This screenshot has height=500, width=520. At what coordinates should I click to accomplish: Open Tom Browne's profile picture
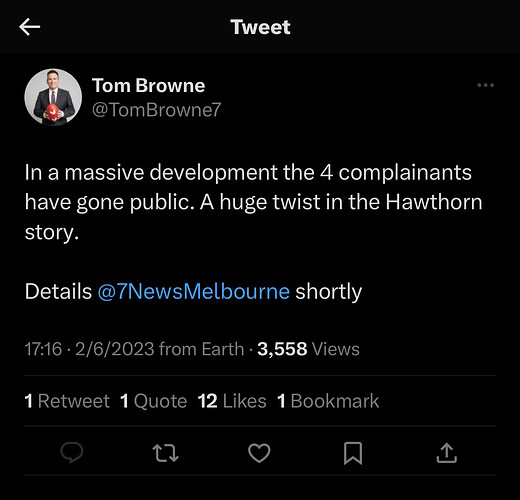click(x=53, y=97)
